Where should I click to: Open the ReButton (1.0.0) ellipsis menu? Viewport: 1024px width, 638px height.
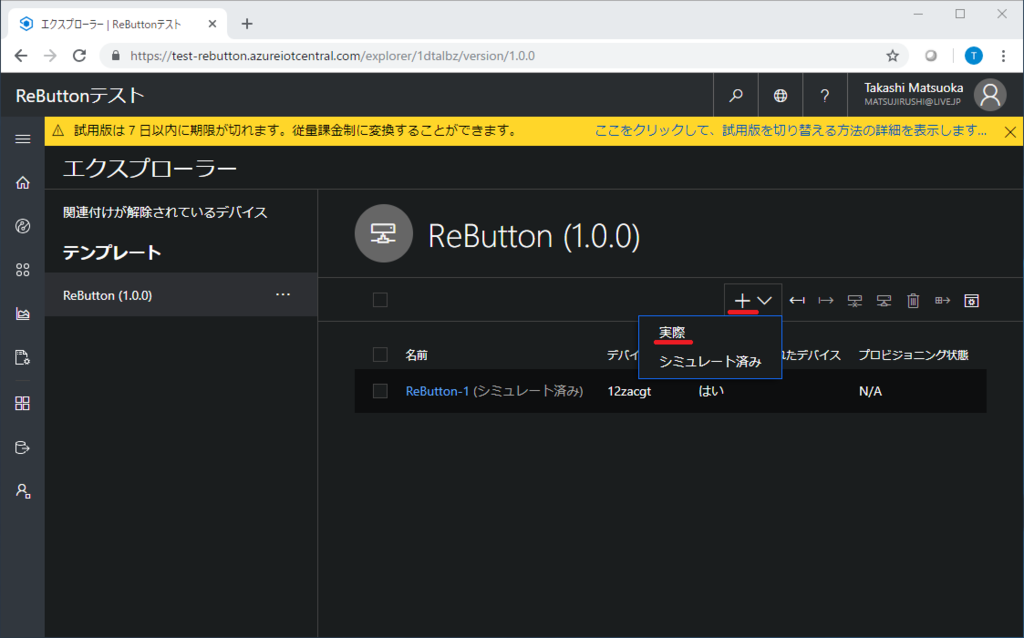[x=283, y=294]
